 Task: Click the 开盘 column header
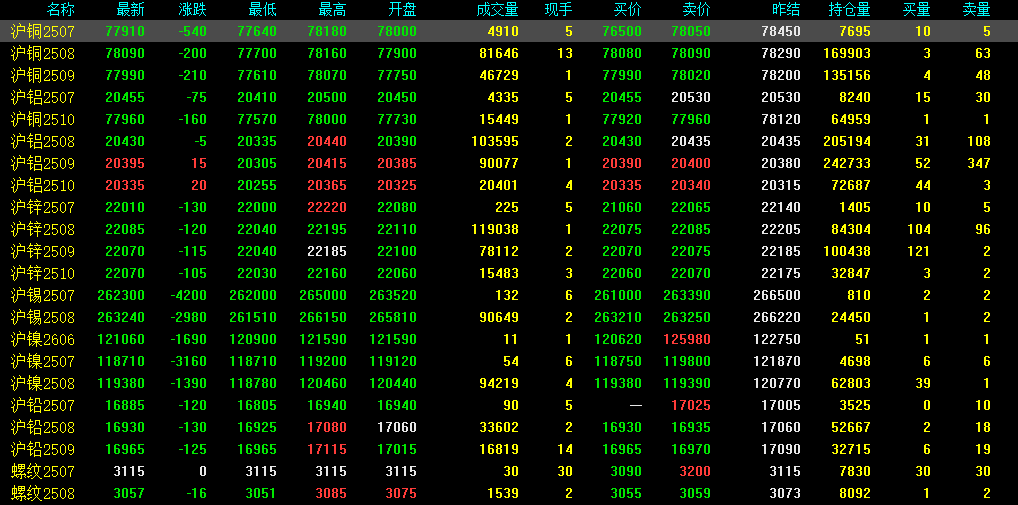[403, 10]
